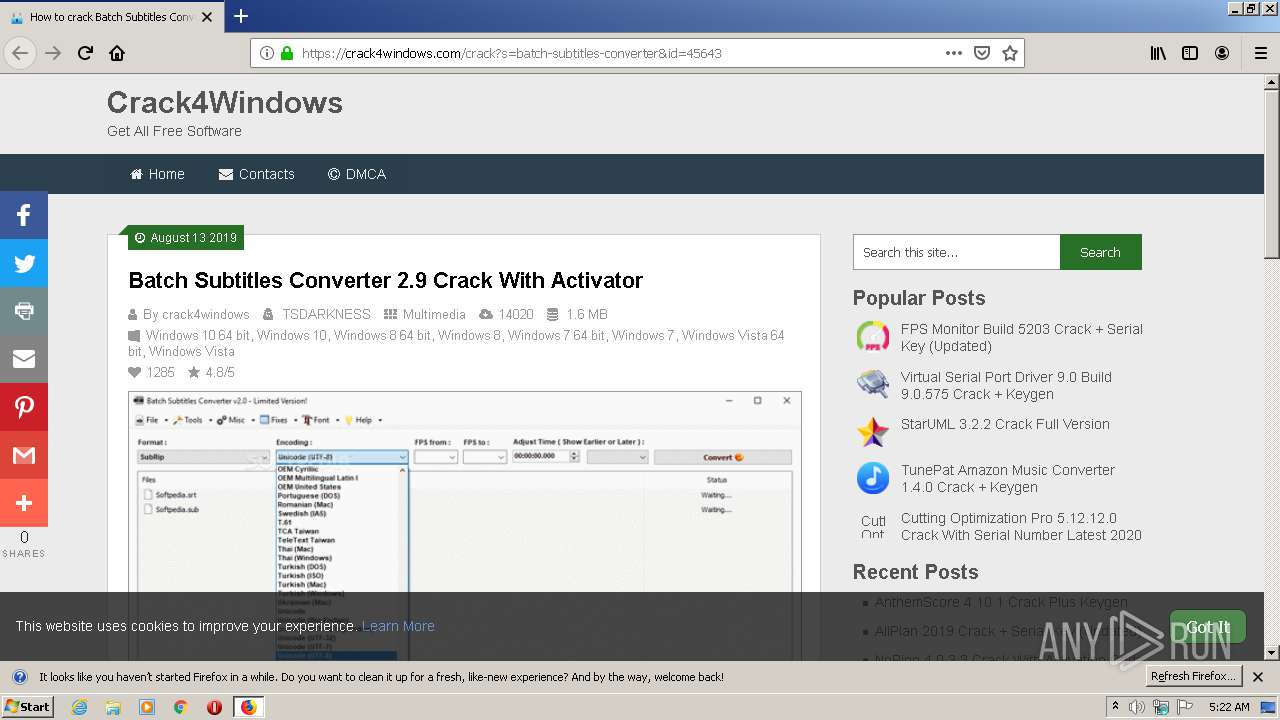Focus the Search this site field
Viewport: 1280px width, 720px height.
(x=956, y=252)
